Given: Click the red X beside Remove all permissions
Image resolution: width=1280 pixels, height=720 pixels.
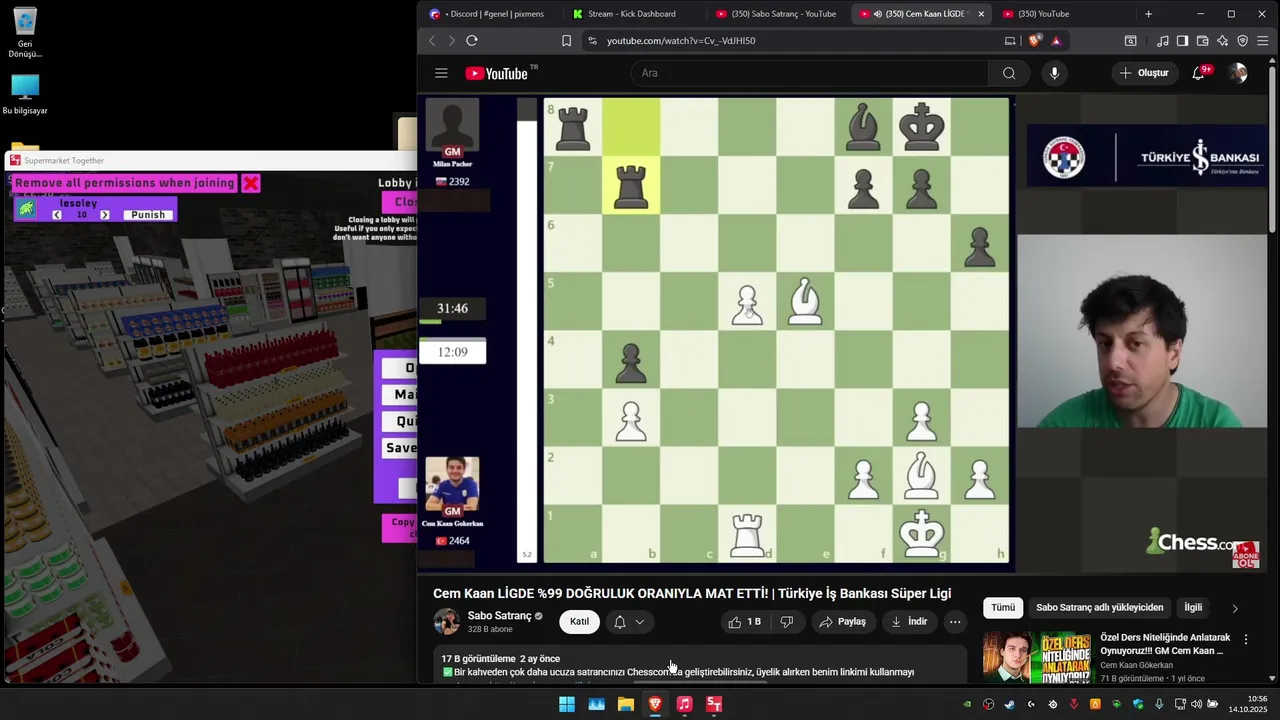Looking at the screenshot, I should [251, 183].
